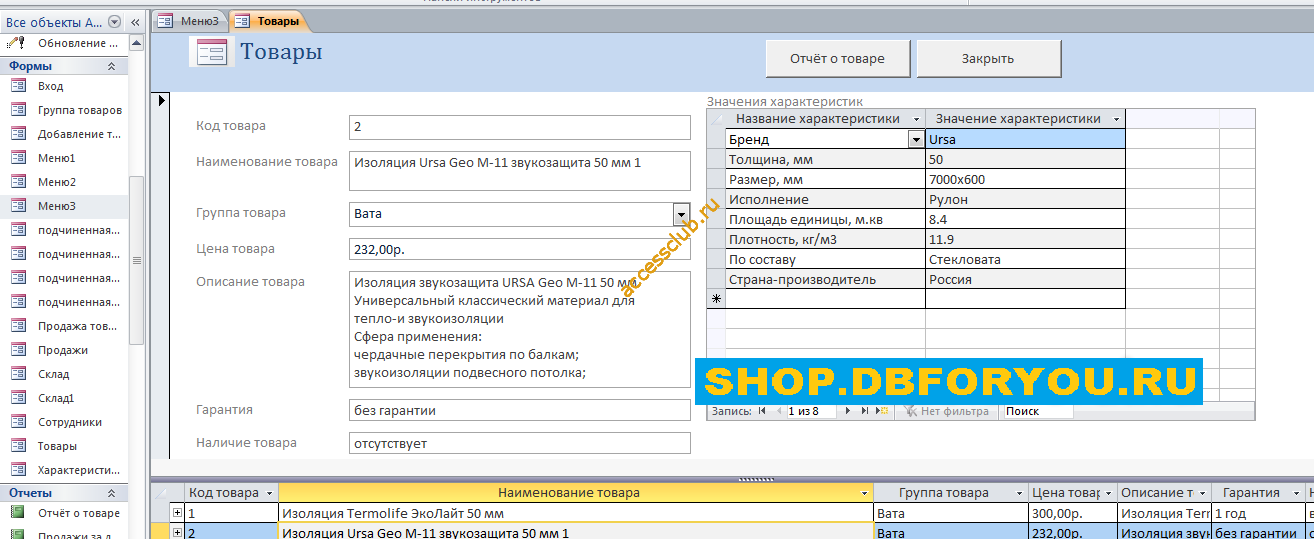Open Значение характеристики column filter dropdown

click(1116, 119)
